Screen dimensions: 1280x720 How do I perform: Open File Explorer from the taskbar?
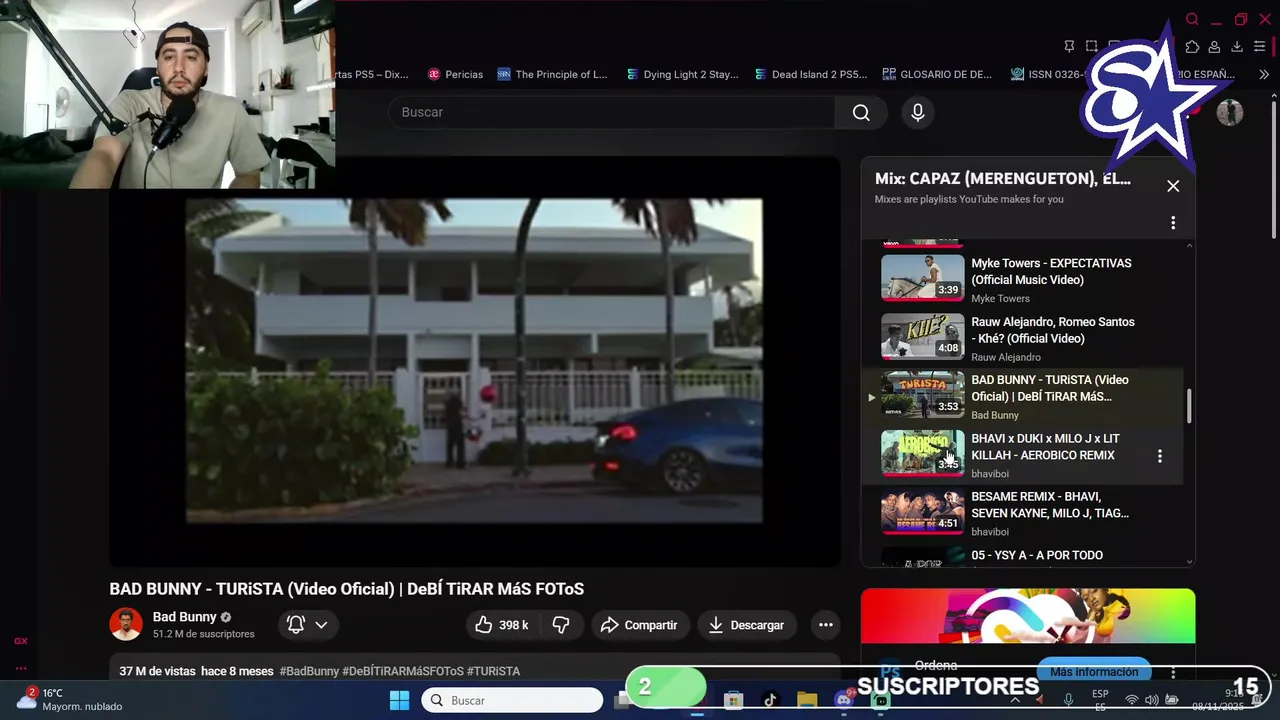click(807, 700)
